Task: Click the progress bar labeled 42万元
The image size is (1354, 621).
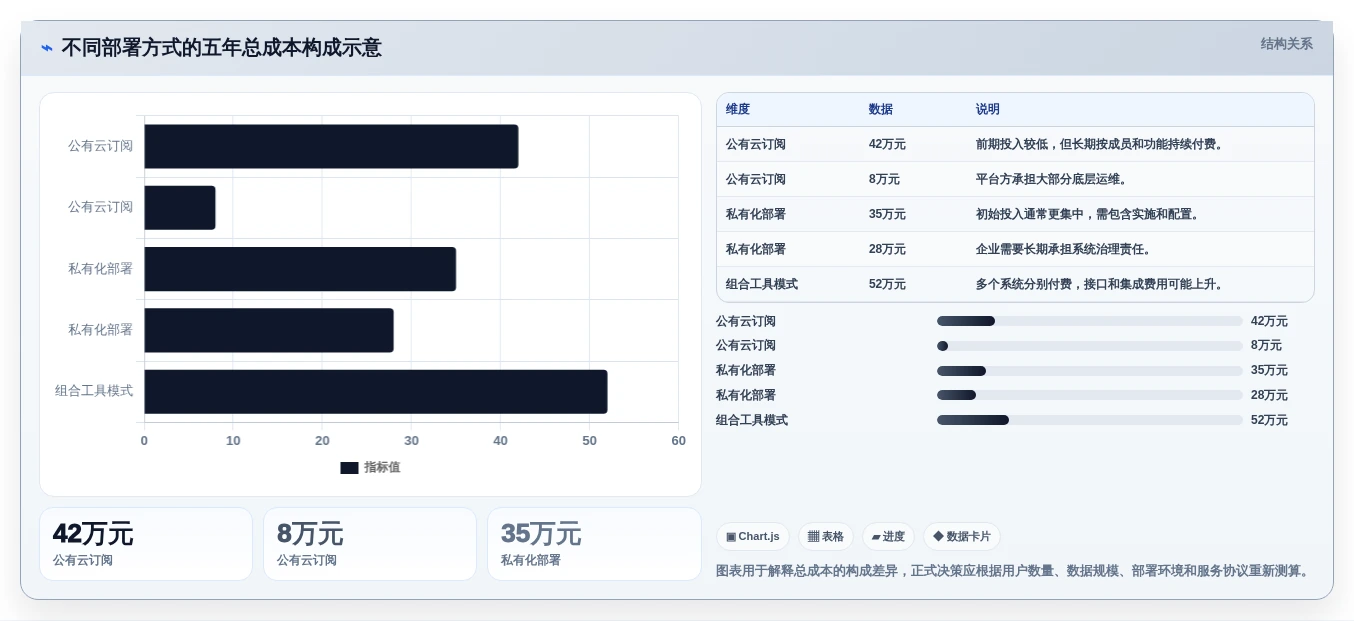Action: [x=1090, y=321]
